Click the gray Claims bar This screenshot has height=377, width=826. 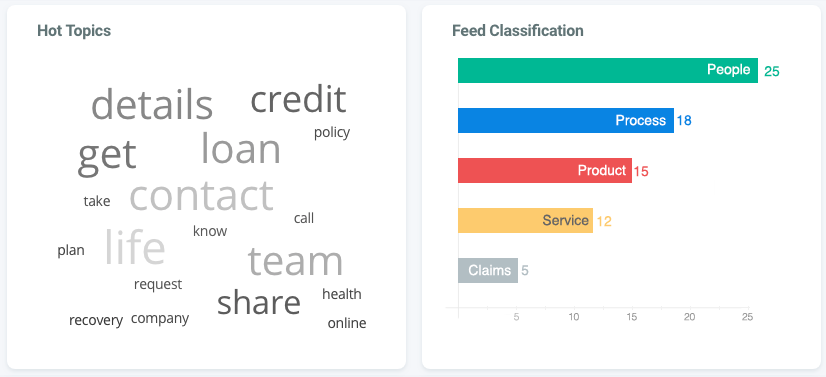(488, 271)
